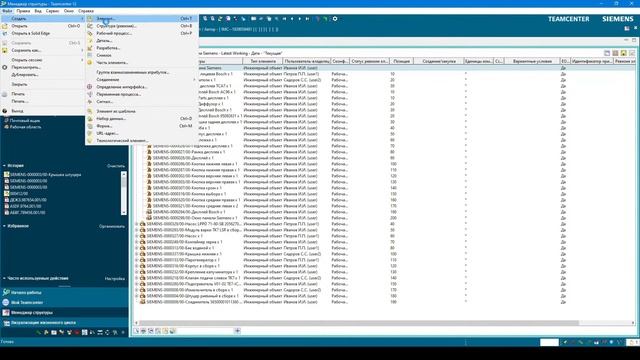Click the table's horizontal scrollbar
This screenshot has width=640, height=360.
pos(359,323)
